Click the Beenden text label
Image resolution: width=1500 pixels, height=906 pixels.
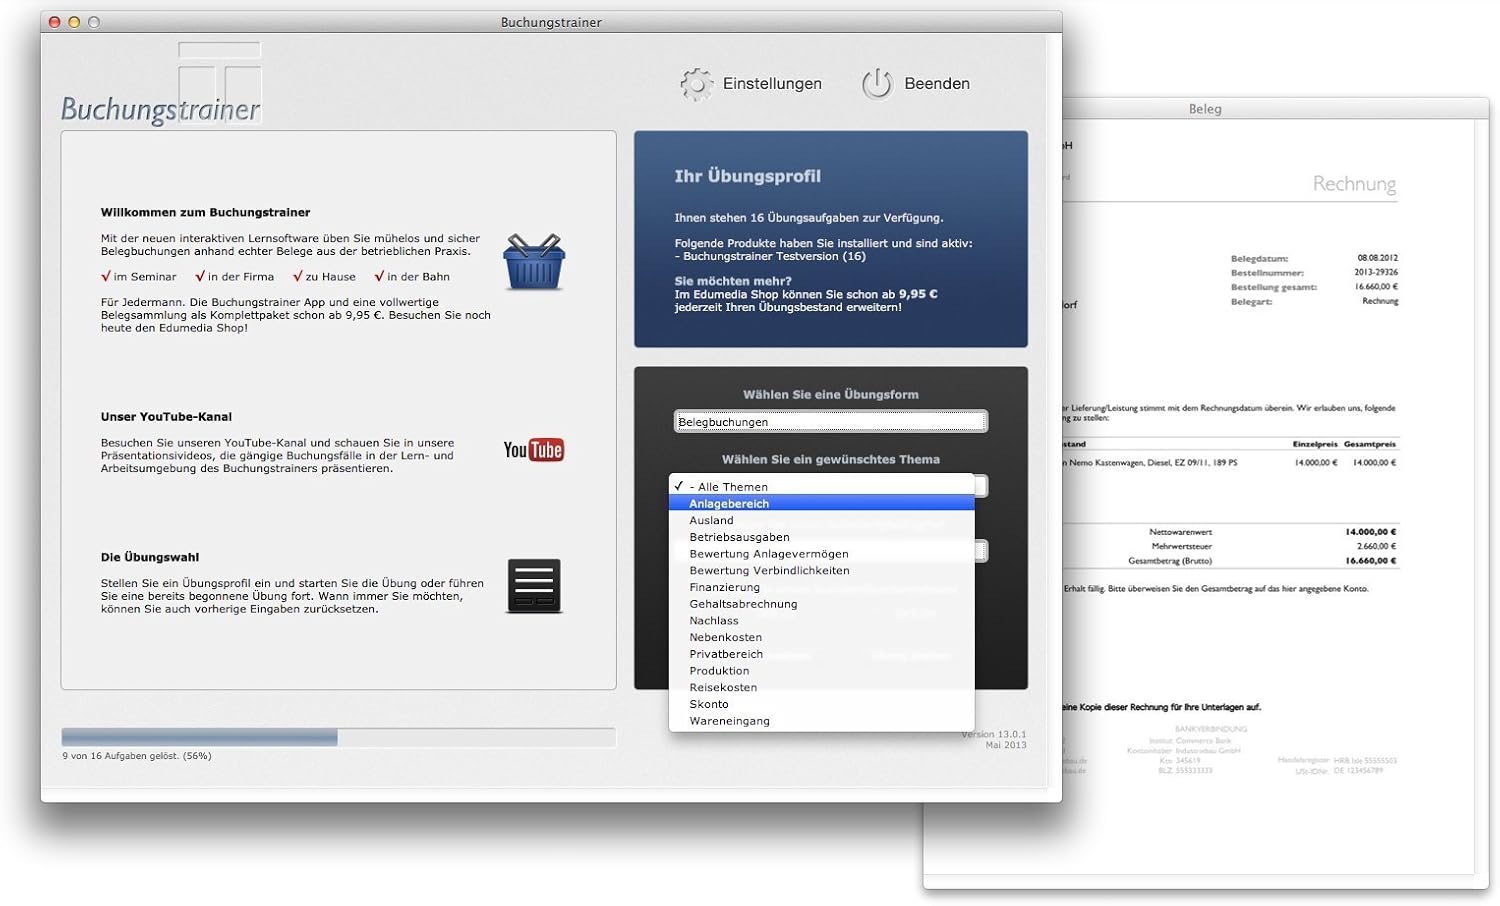(x=936, y=84)
